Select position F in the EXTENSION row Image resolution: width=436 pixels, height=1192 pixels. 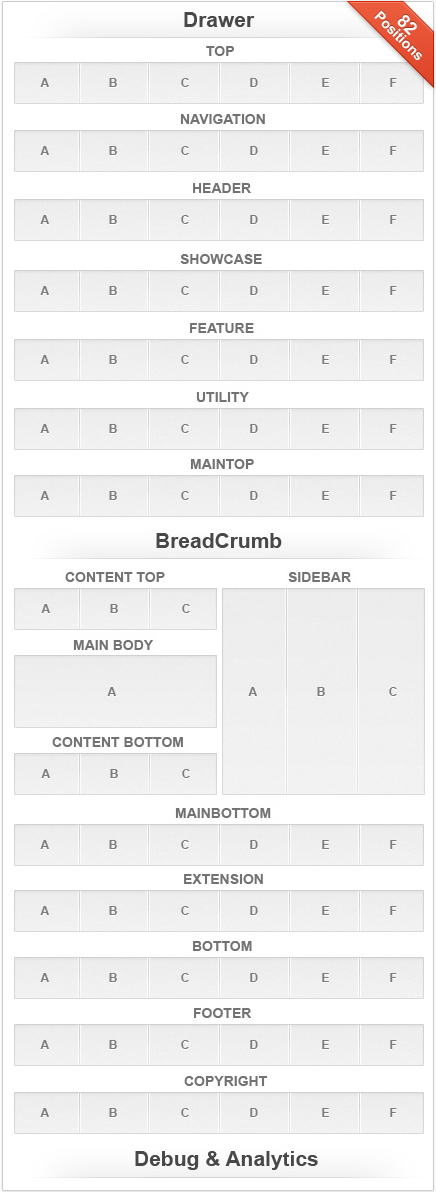[x=392, y=911]
